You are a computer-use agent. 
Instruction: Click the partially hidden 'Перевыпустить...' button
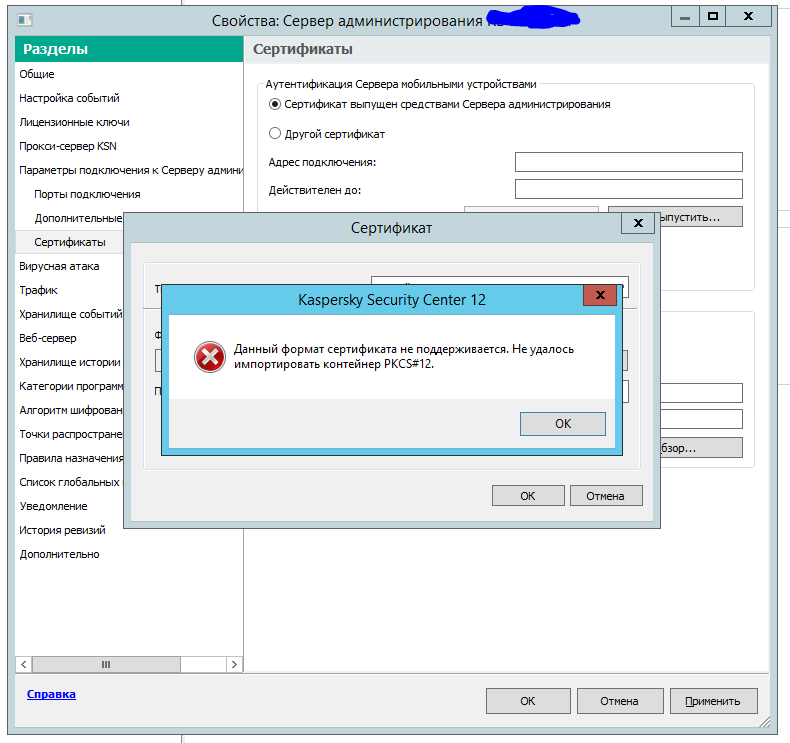pos(701,217)
